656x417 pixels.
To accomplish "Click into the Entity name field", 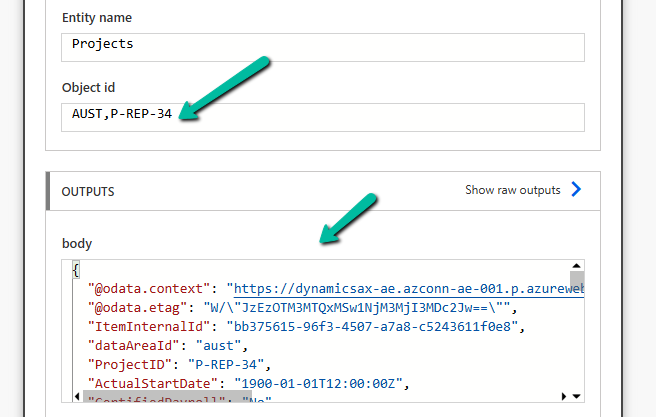I will click(322, 44).
